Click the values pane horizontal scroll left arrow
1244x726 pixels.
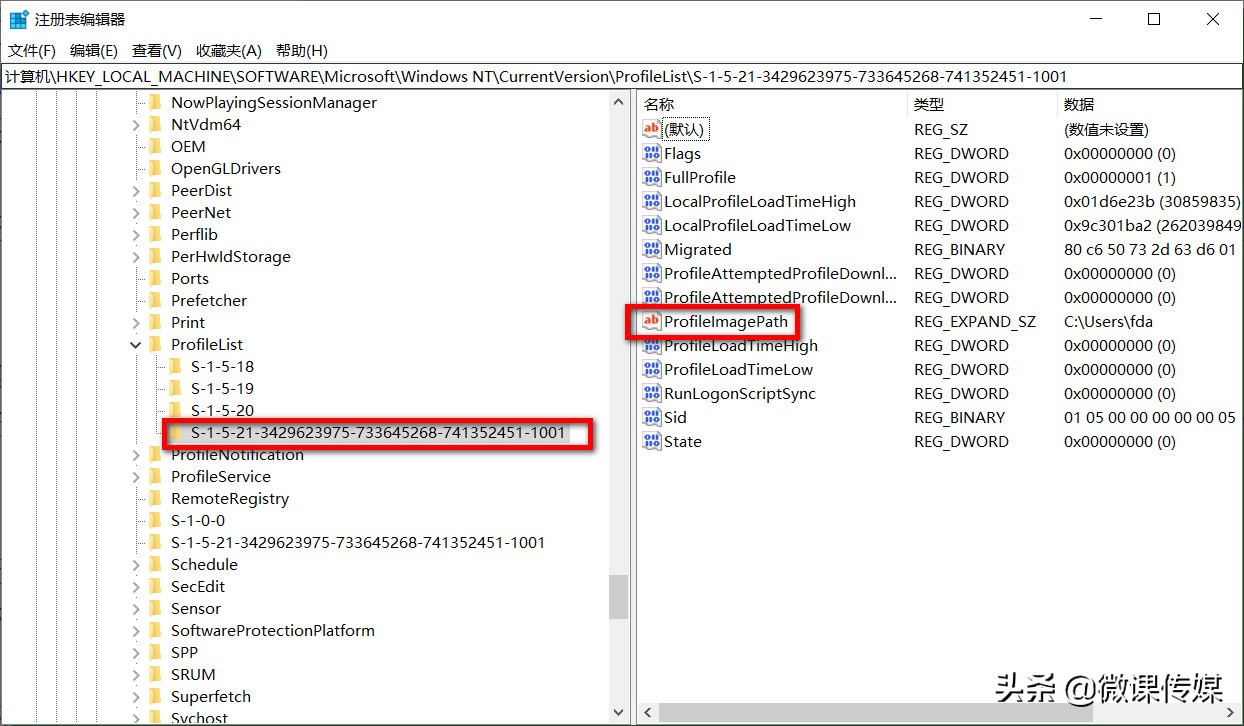646,713
